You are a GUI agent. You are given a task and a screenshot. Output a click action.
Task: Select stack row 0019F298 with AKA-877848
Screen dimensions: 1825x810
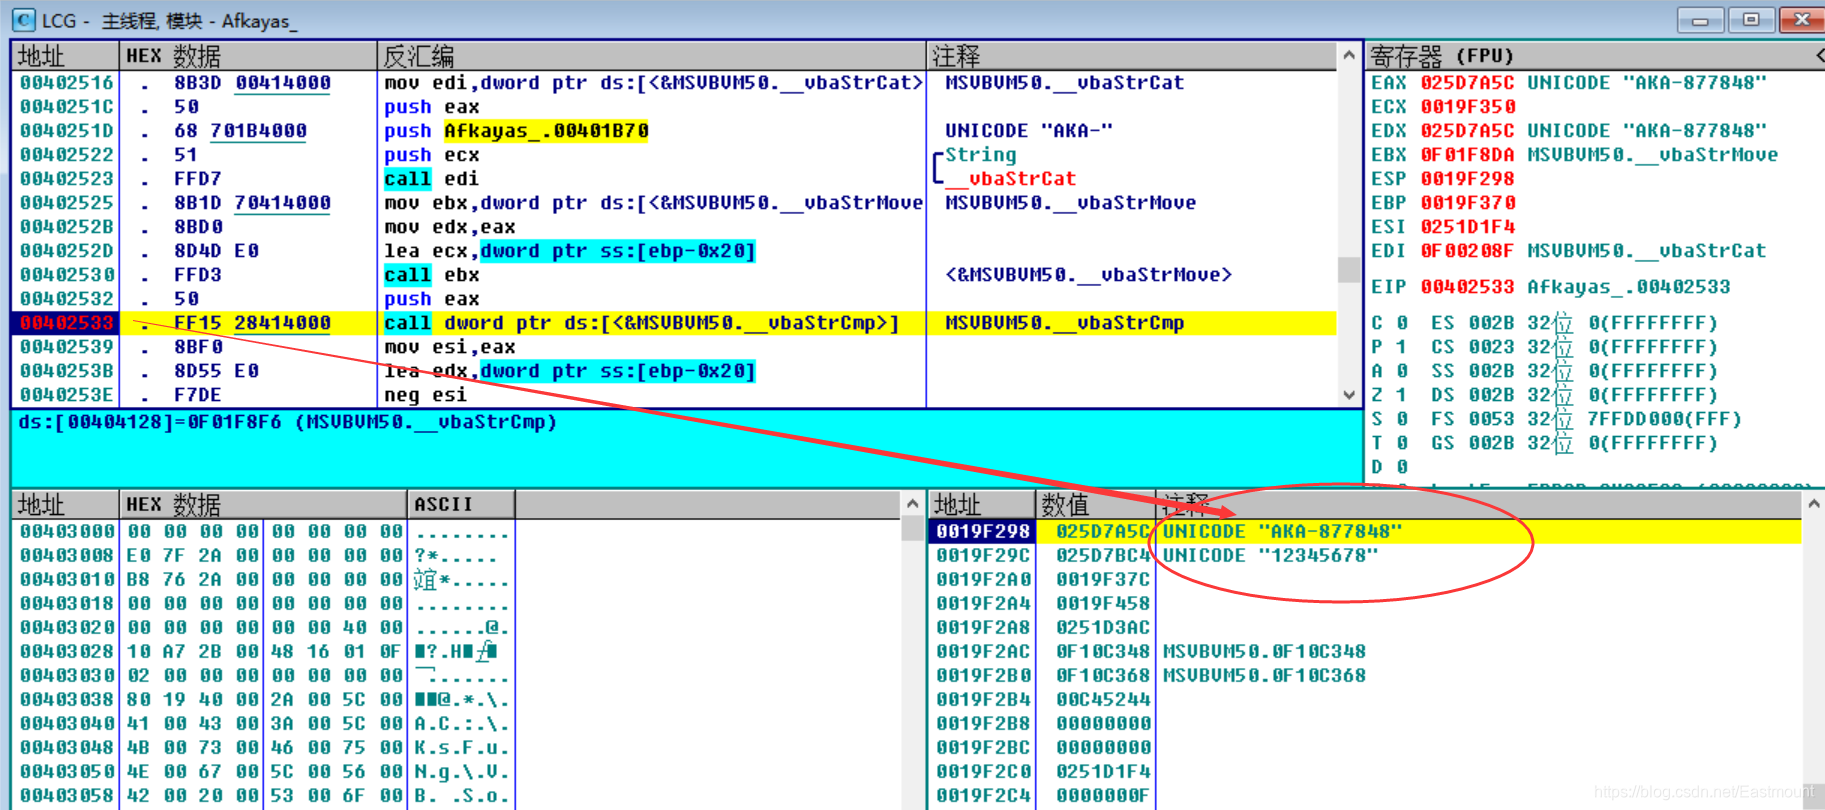(1366, 531)
